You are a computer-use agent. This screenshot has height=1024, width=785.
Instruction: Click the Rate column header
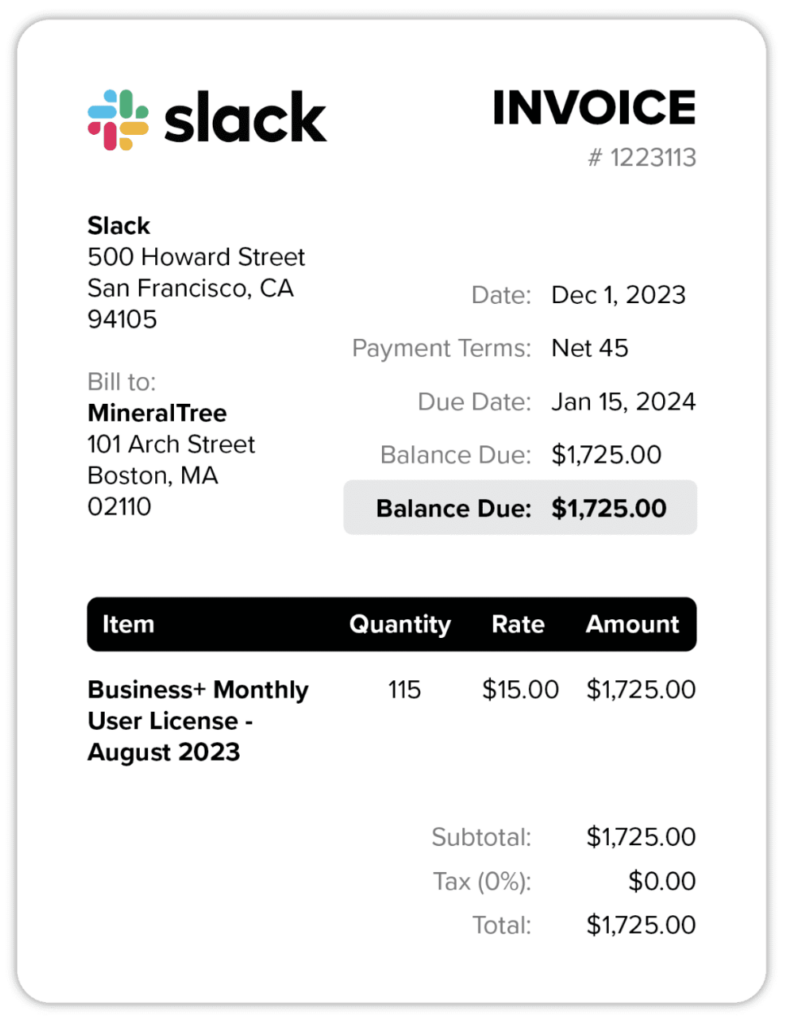coord(518,624)
